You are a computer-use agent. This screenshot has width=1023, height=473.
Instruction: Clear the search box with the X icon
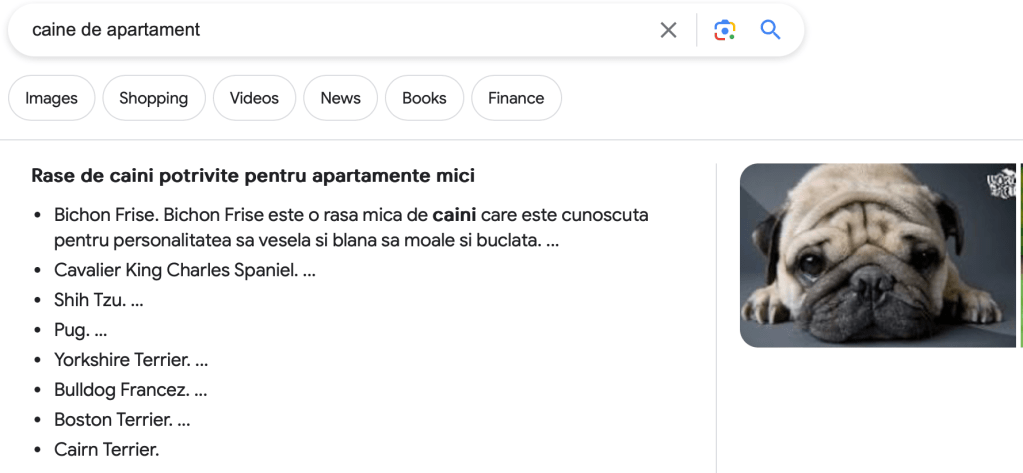[x=668, y=30]
